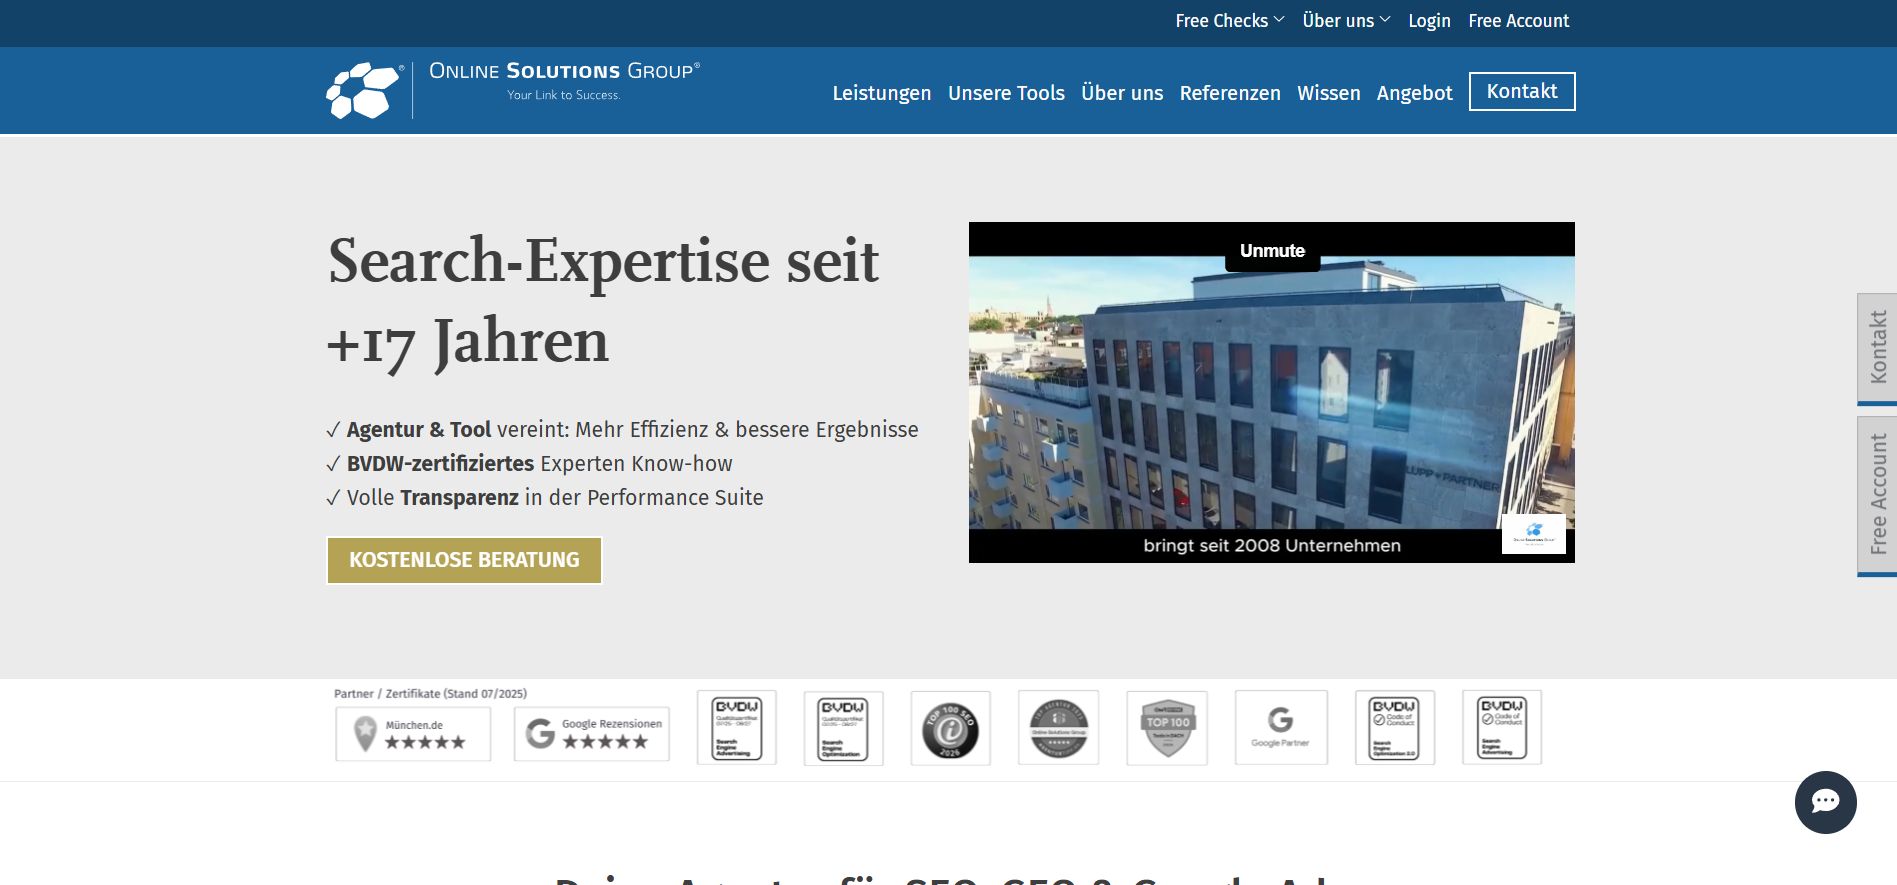Open Über uns in the main navigation
This screenshot has height=885, width=1897.
click(1122, 93)
